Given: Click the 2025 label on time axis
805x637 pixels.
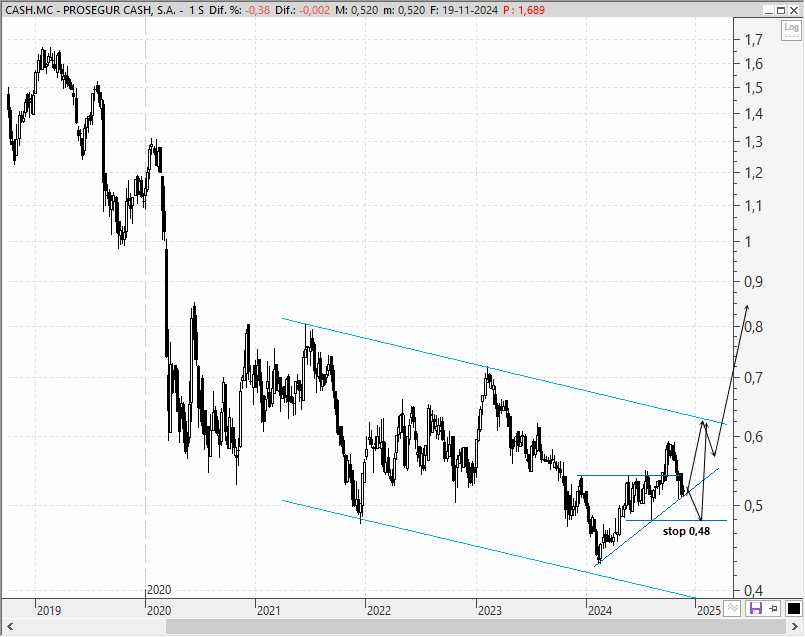Looking at the screenshot, I should (x=709, y=611).
